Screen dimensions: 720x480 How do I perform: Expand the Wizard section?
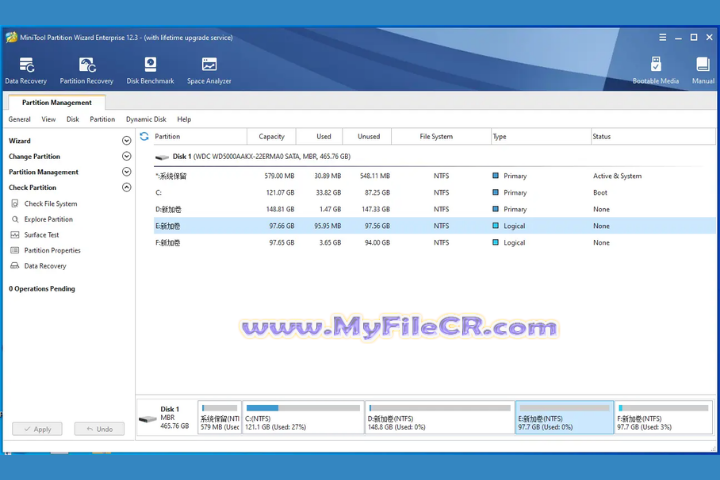tap(126, 141)
